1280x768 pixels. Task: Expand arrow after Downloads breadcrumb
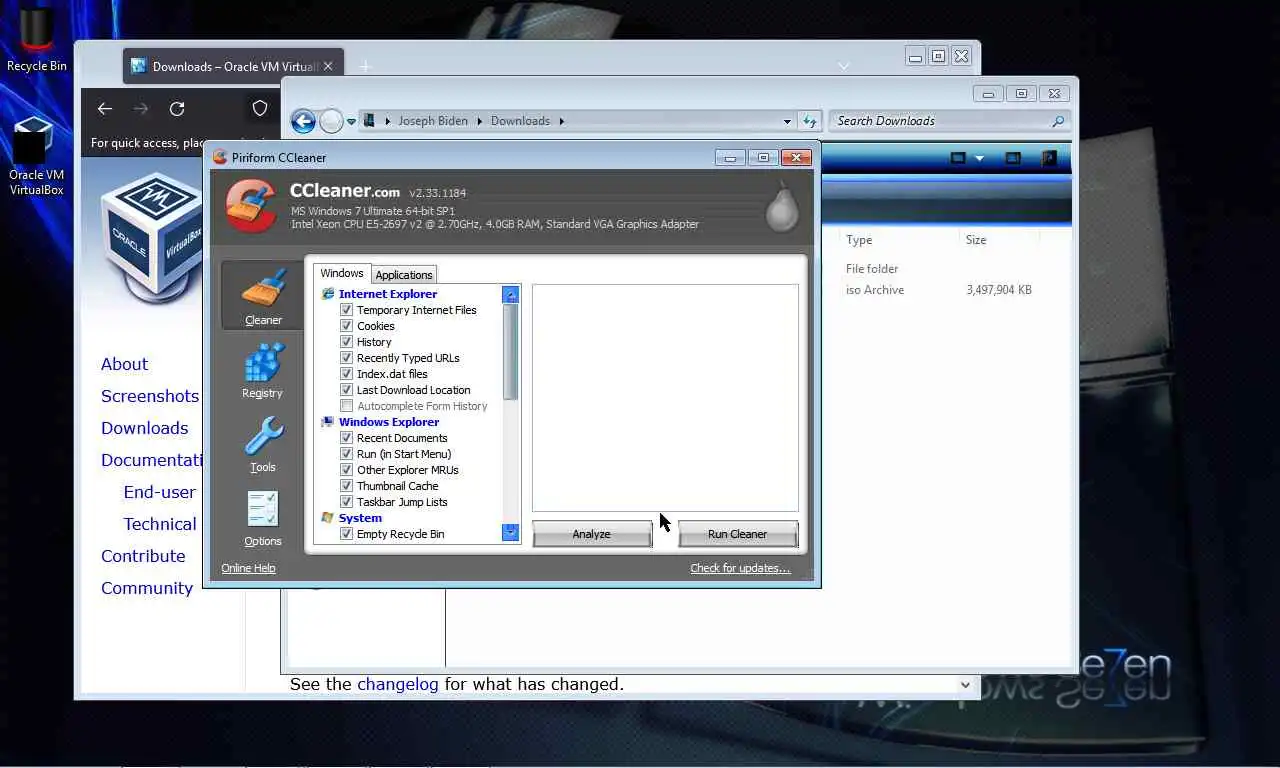pos(562,121)
